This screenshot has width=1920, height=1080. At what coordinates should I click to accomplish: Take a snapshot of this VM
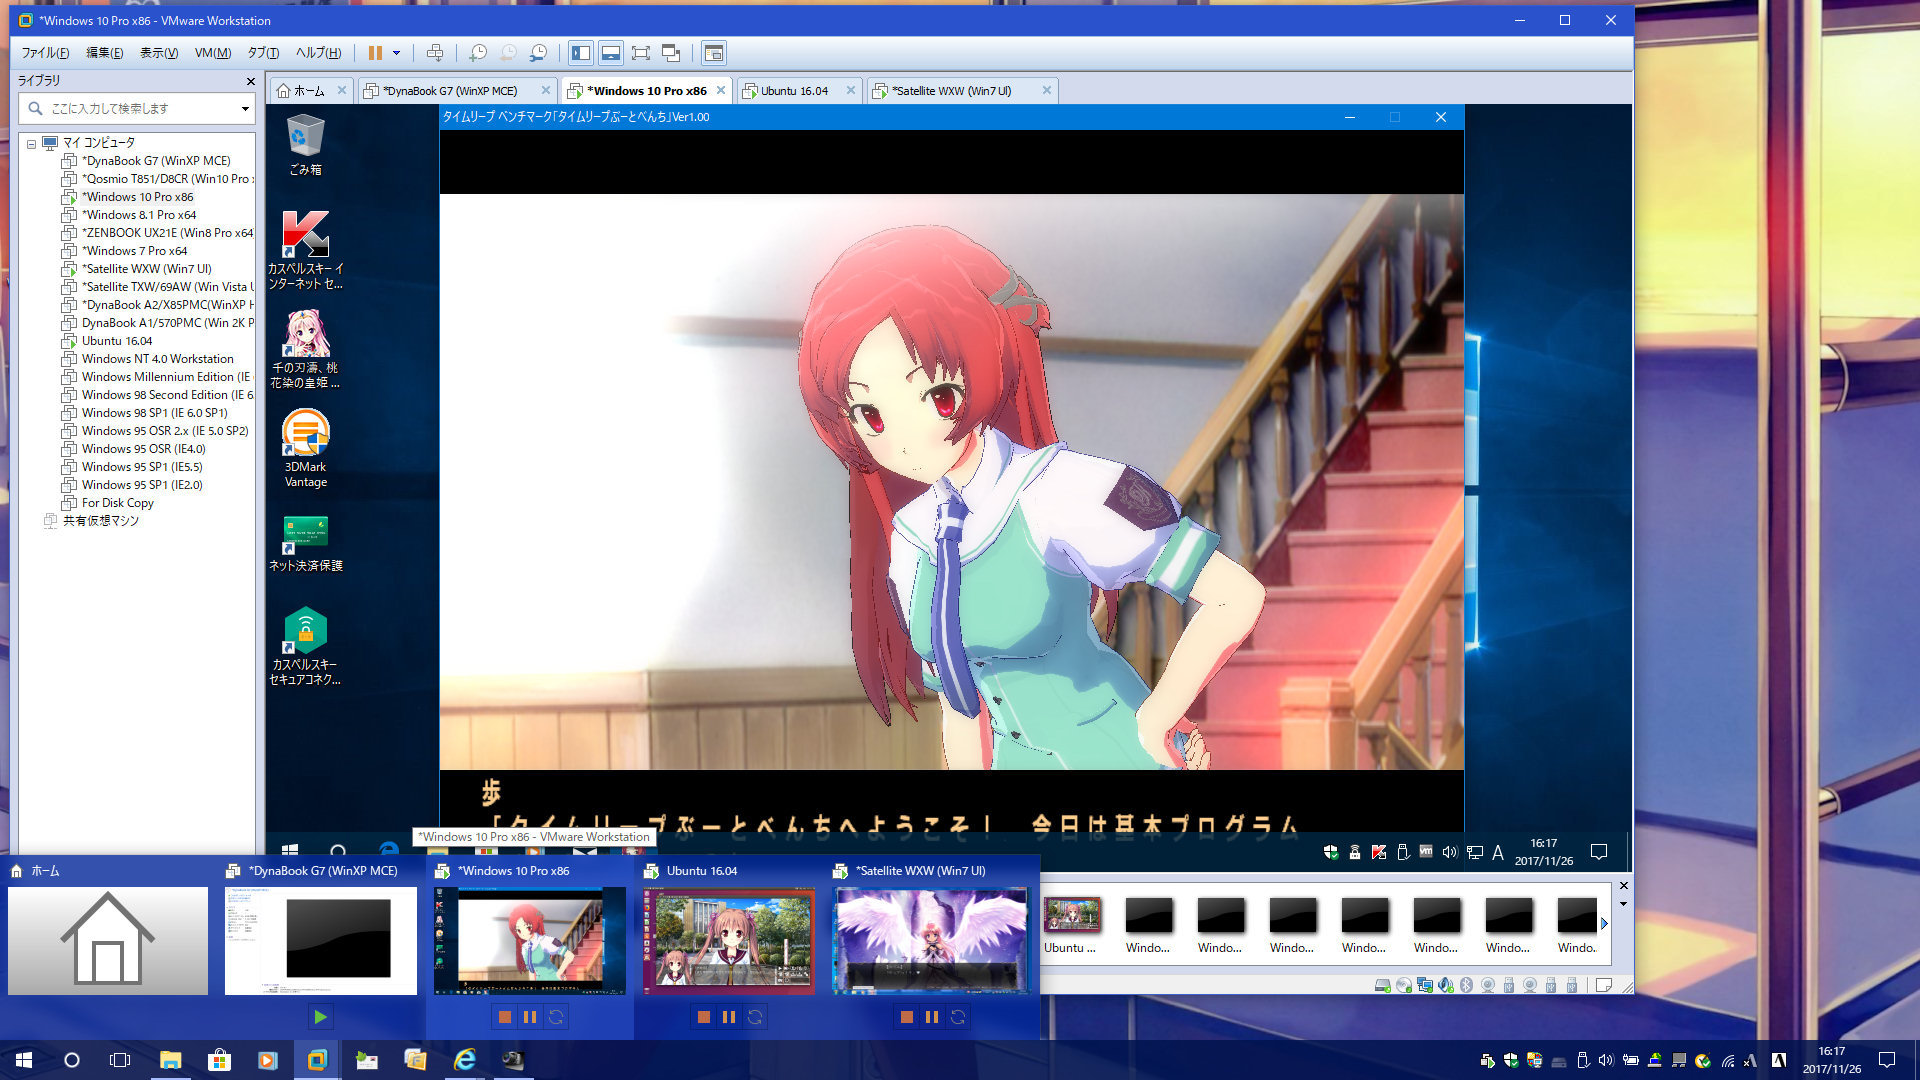coord(478,53)
